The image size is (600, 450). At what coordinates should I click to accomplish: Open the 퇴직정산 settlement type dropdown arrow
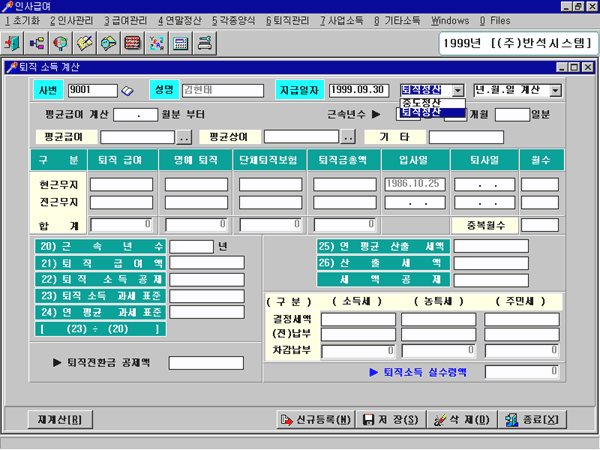[x=458, y=90]
